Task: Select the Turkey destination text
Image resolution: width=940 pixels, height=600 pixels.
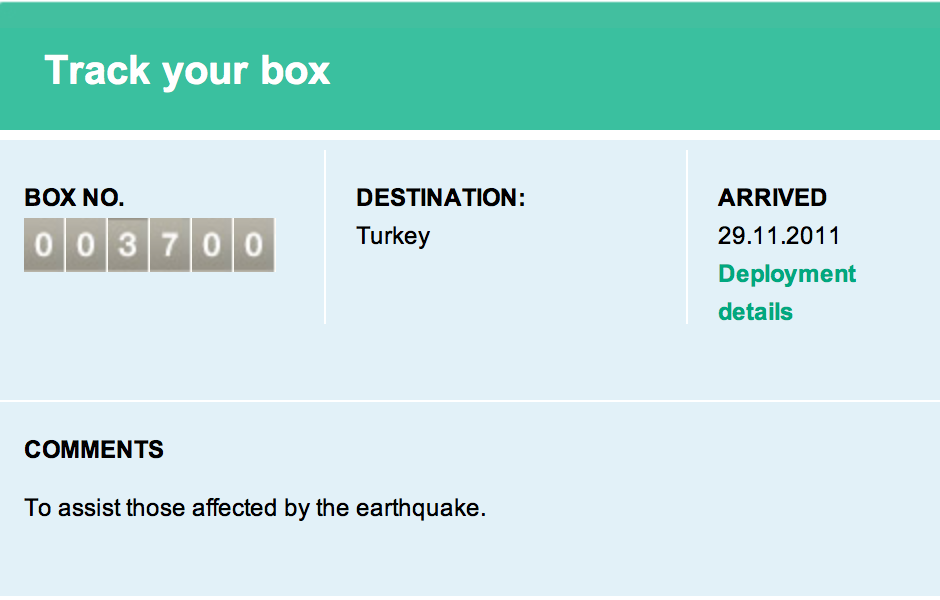Action: [393, 236]
